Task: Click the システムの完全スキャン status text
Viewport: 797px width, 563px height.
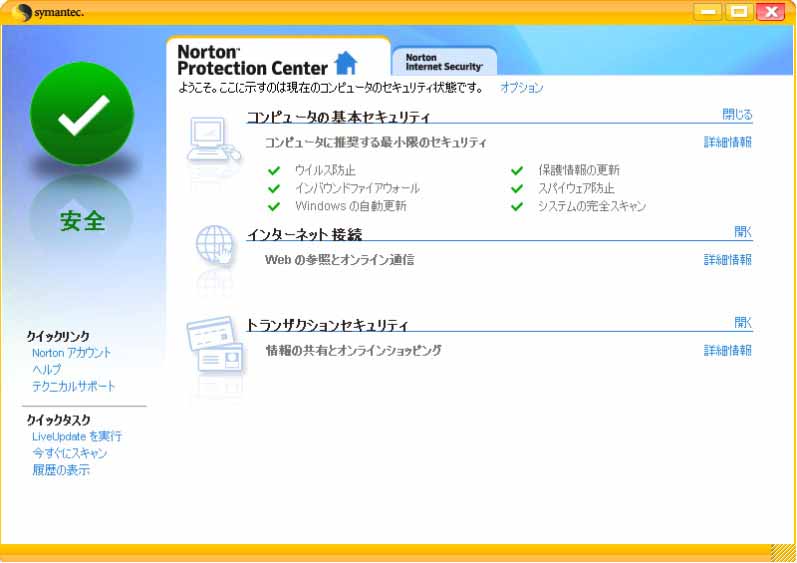Action: tap(592, 206)
